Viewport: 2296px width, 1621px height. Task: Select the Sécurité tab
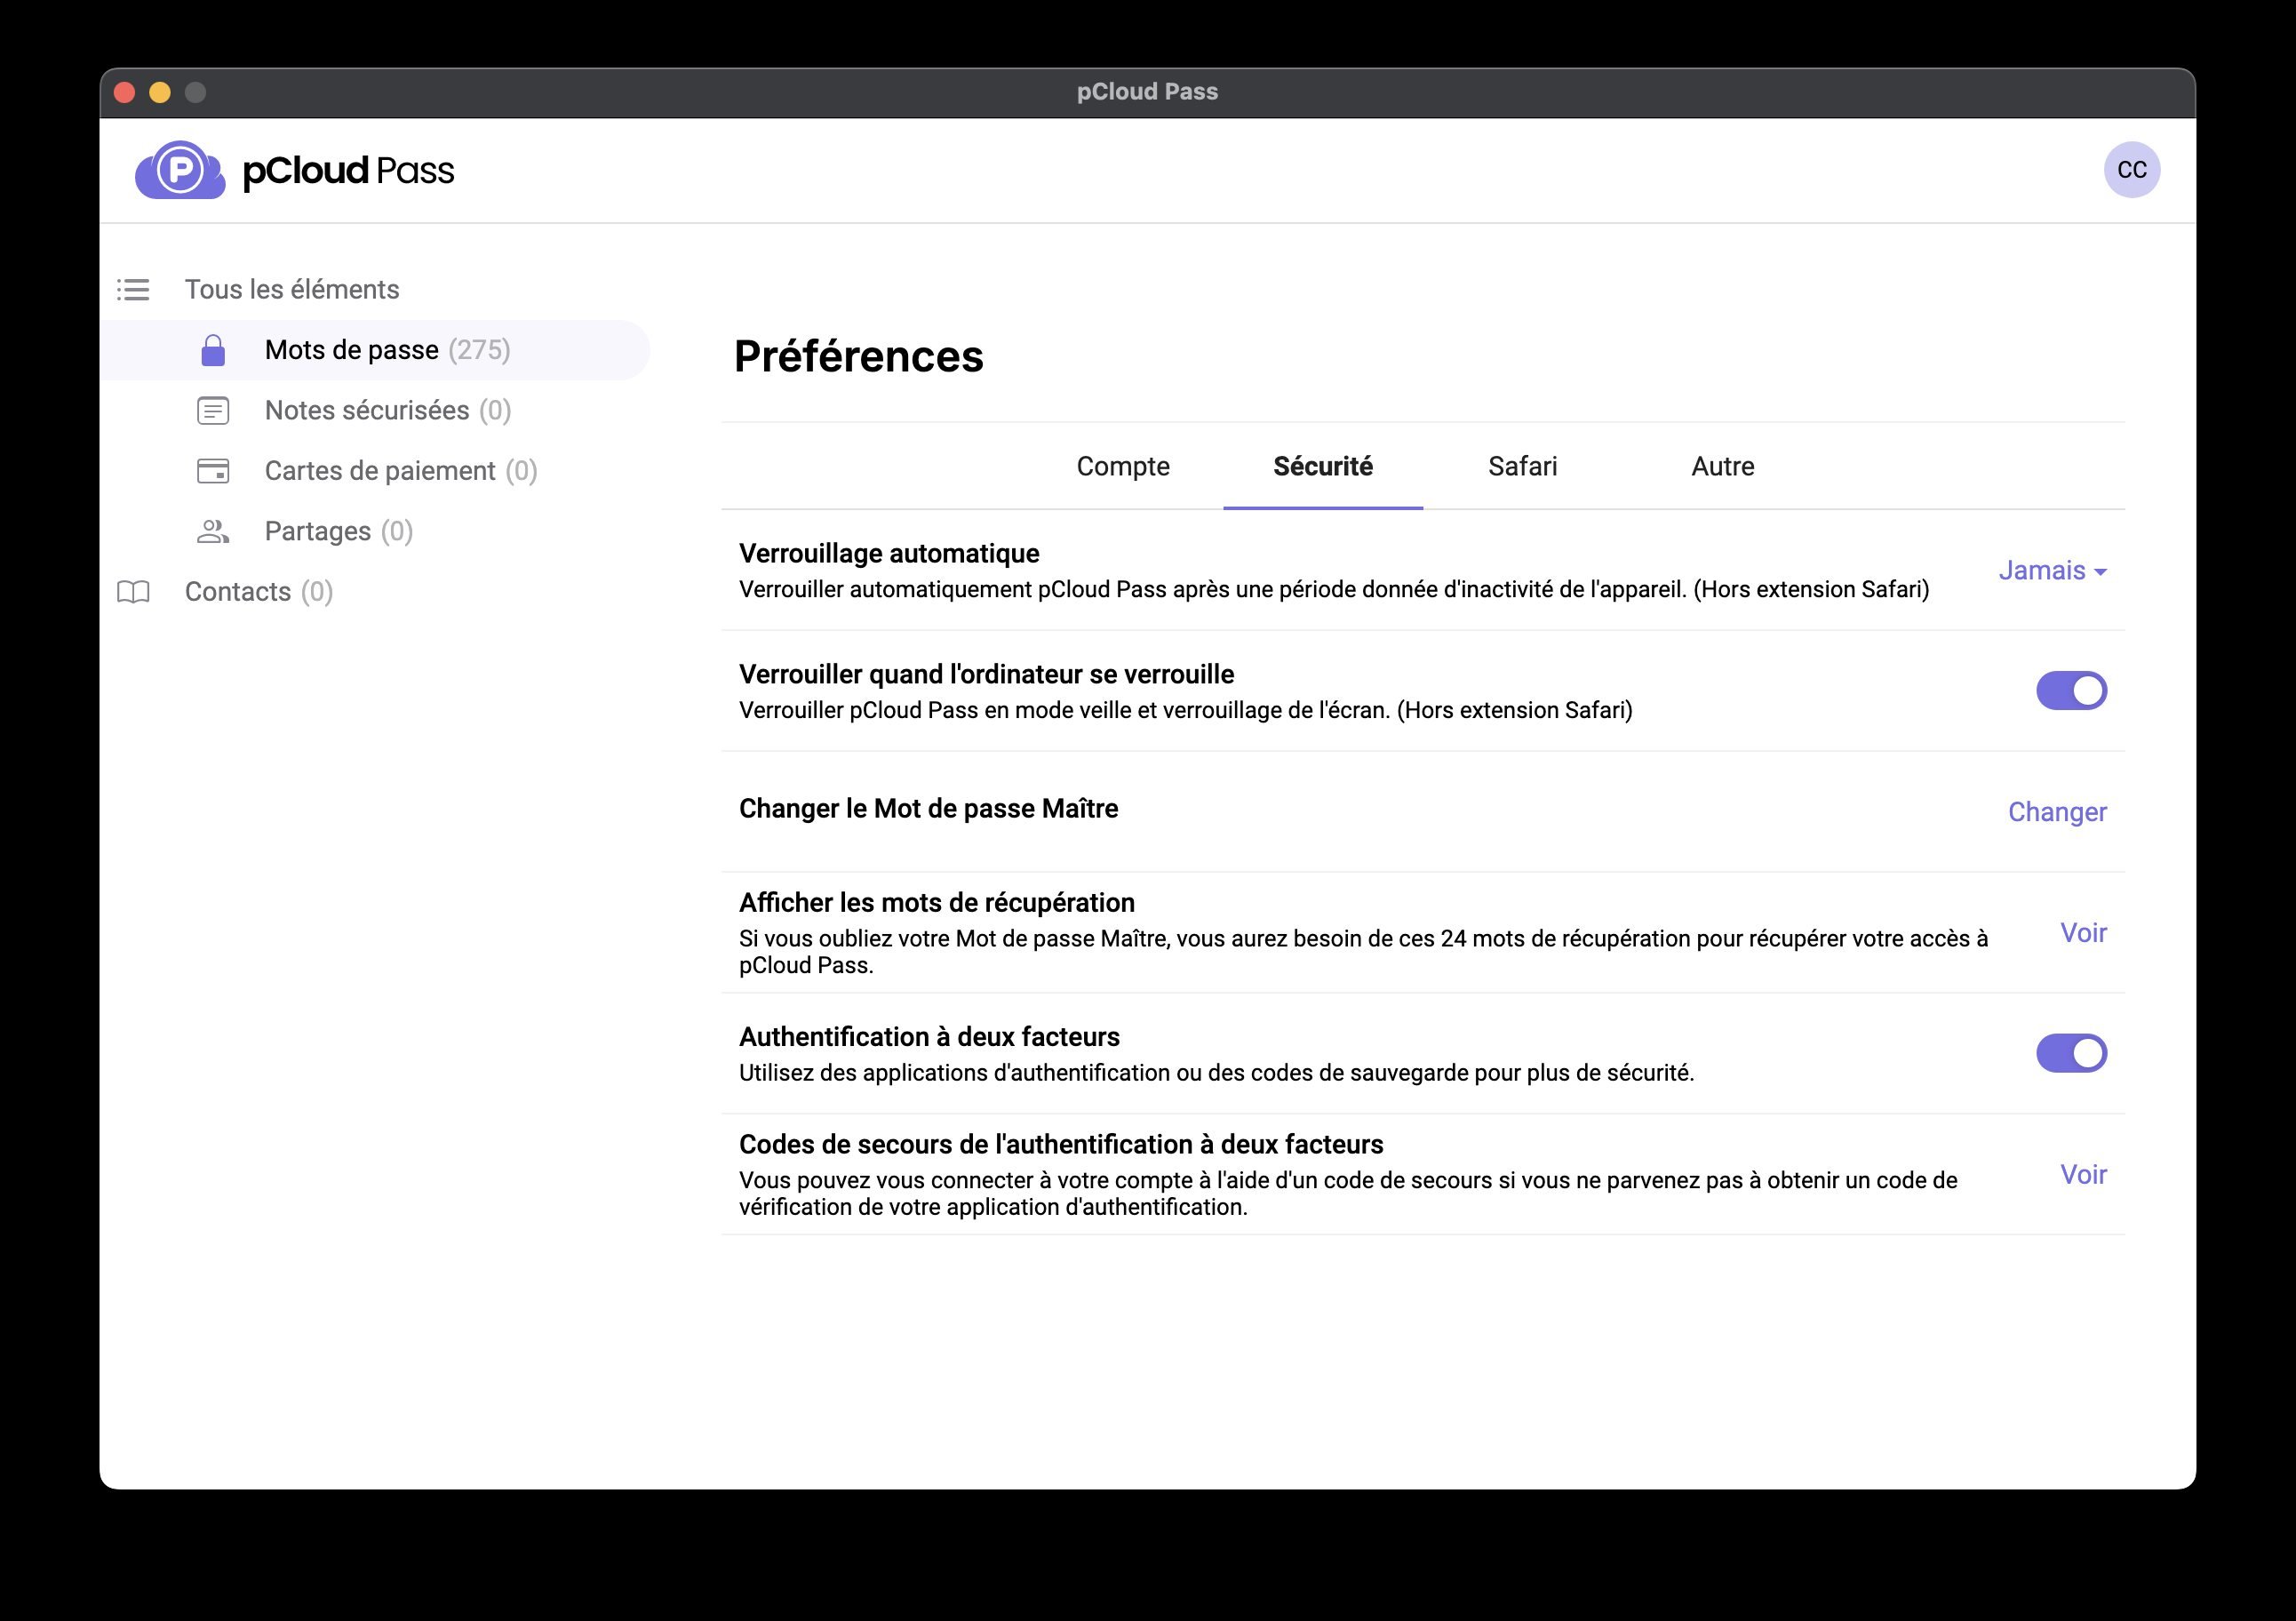pos(1322,467)
